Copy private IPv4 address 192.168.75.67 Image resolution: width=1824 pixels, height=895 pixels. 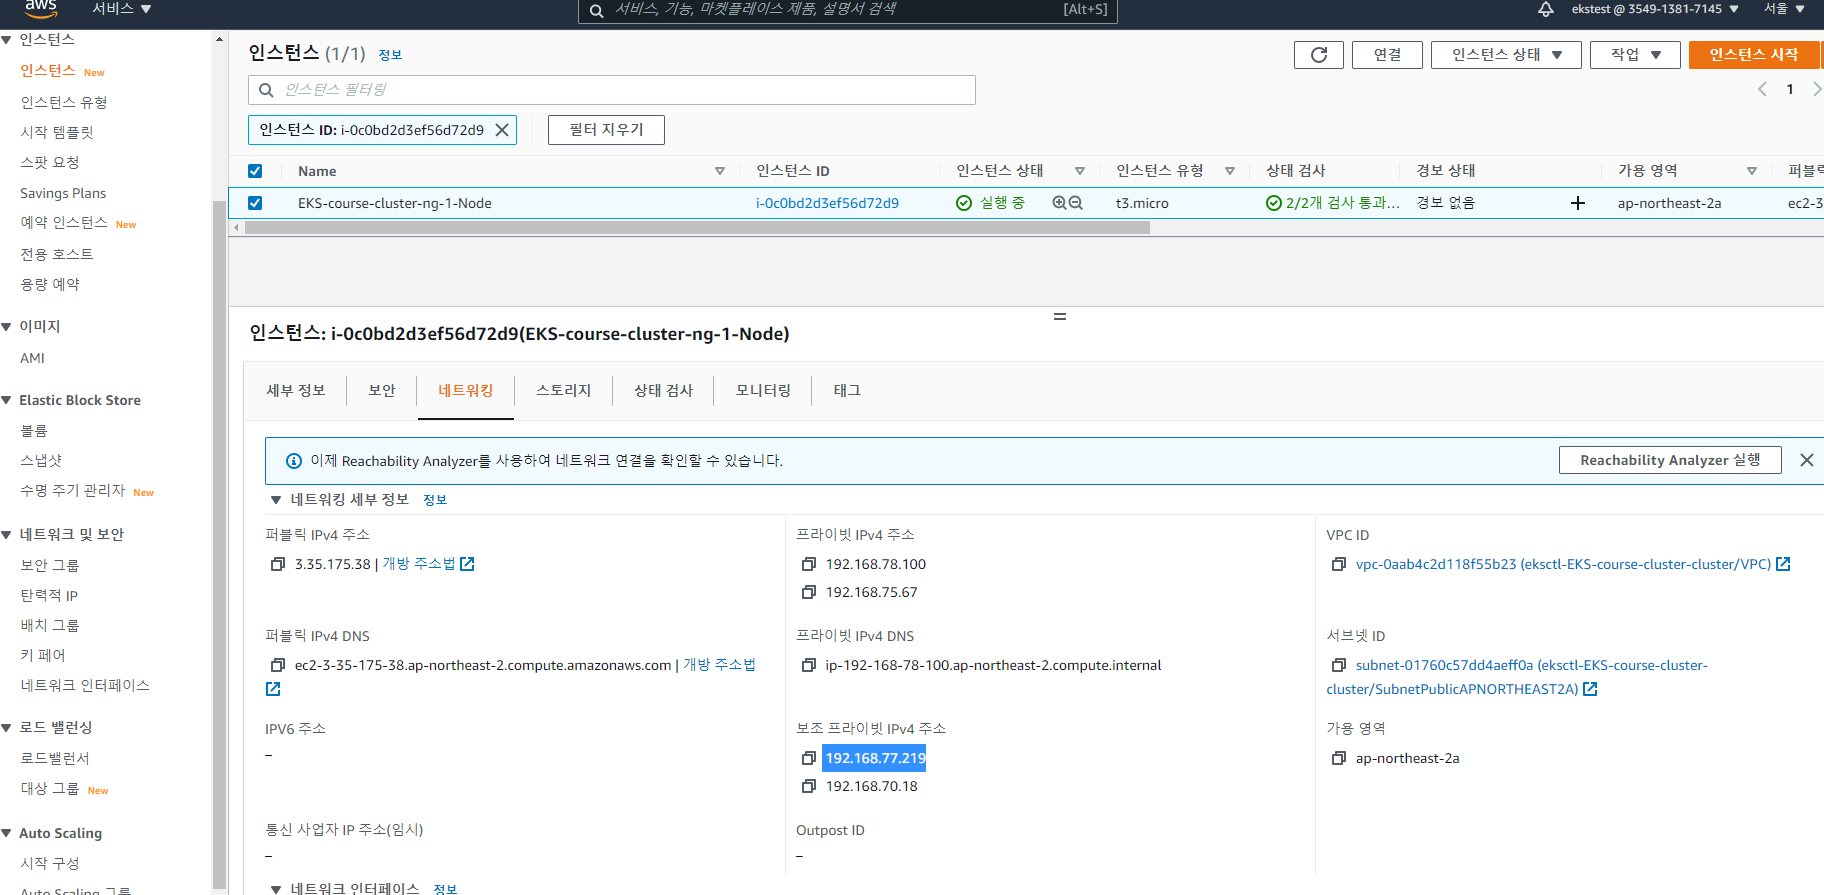[x=809, y=592]
